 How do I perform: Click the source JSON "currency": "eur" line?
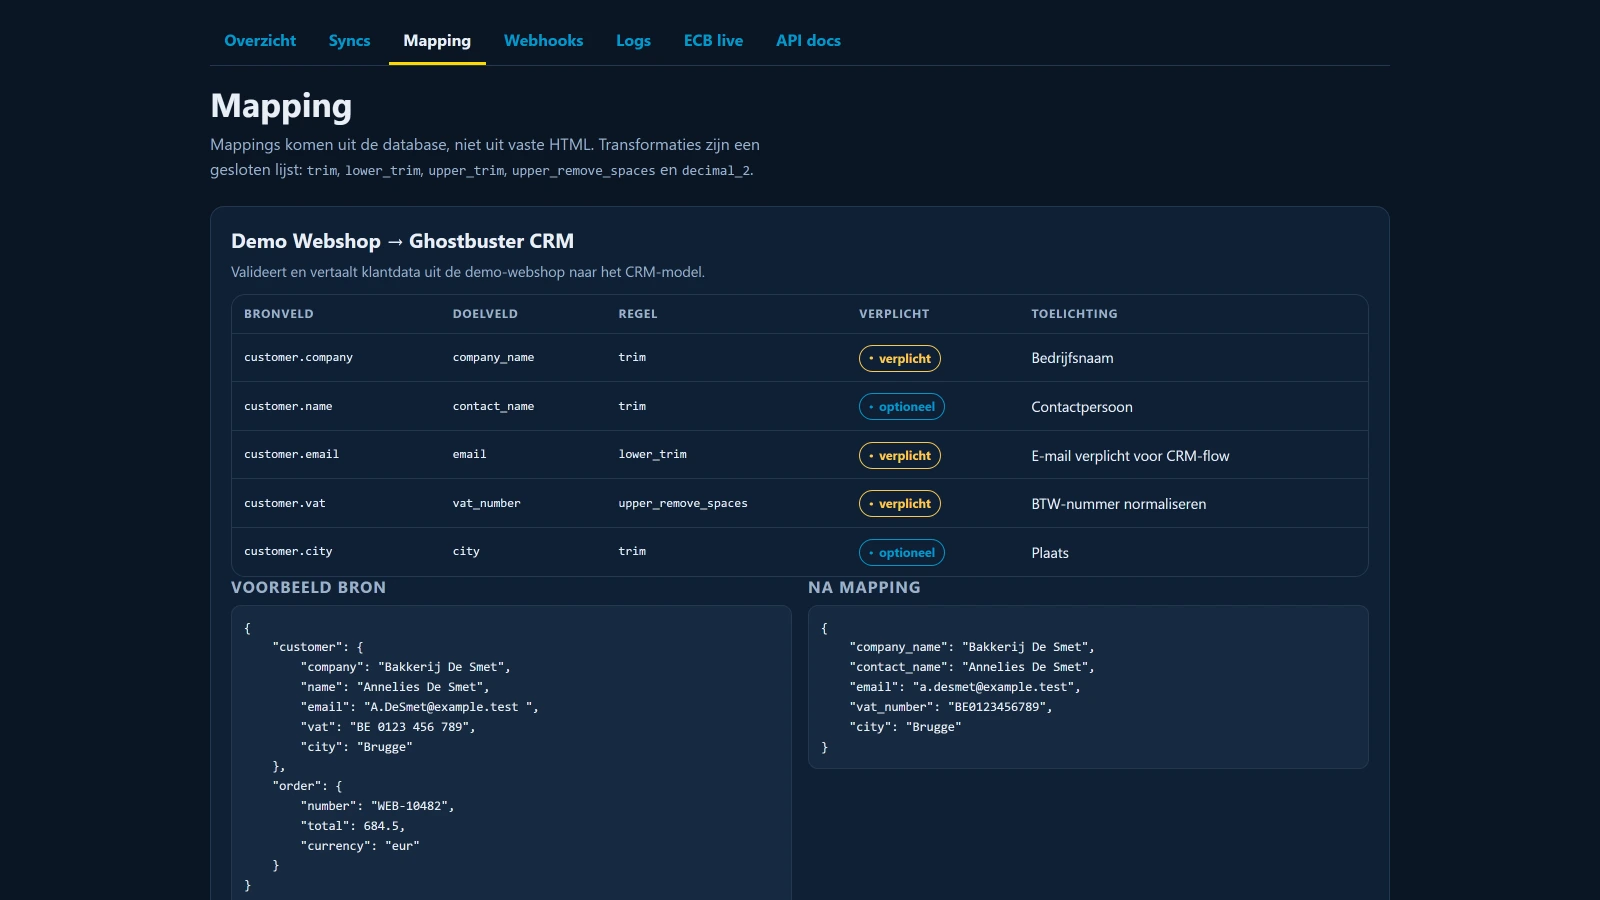360,846
